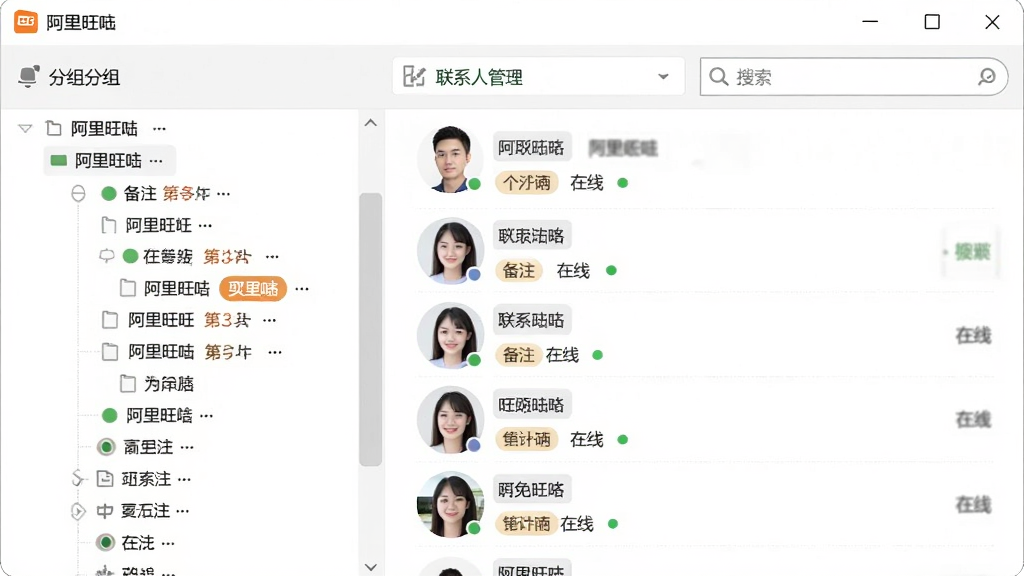
Task: Open avatar of the 联系 contact
Action: pyautogui.click(x=450, y=335)
